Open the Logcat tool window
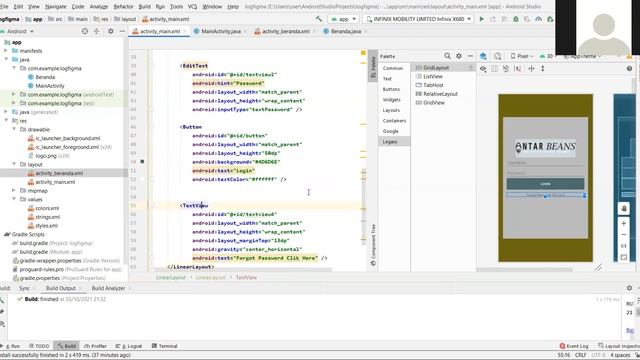Image resolution: width=640 pixels, height=360 pixels. tap(129, 346)
